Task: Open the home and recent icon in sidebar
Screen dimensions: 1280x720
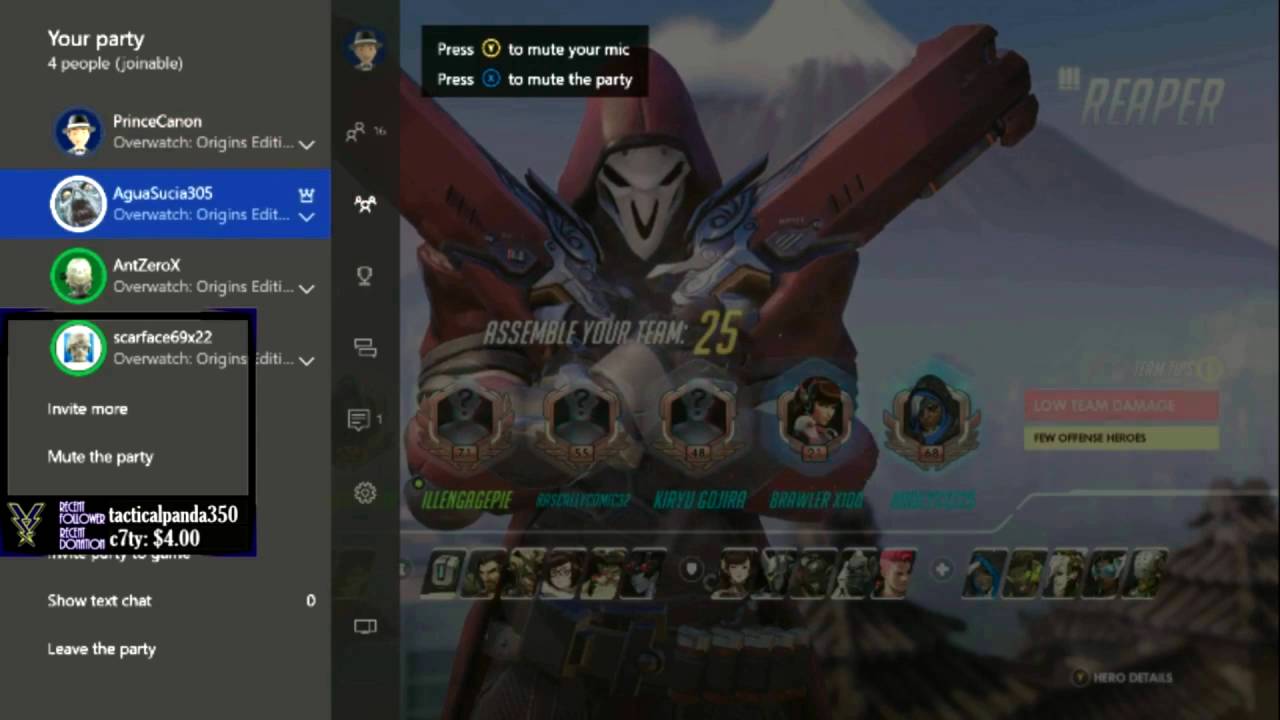Action: click(365, 348)
